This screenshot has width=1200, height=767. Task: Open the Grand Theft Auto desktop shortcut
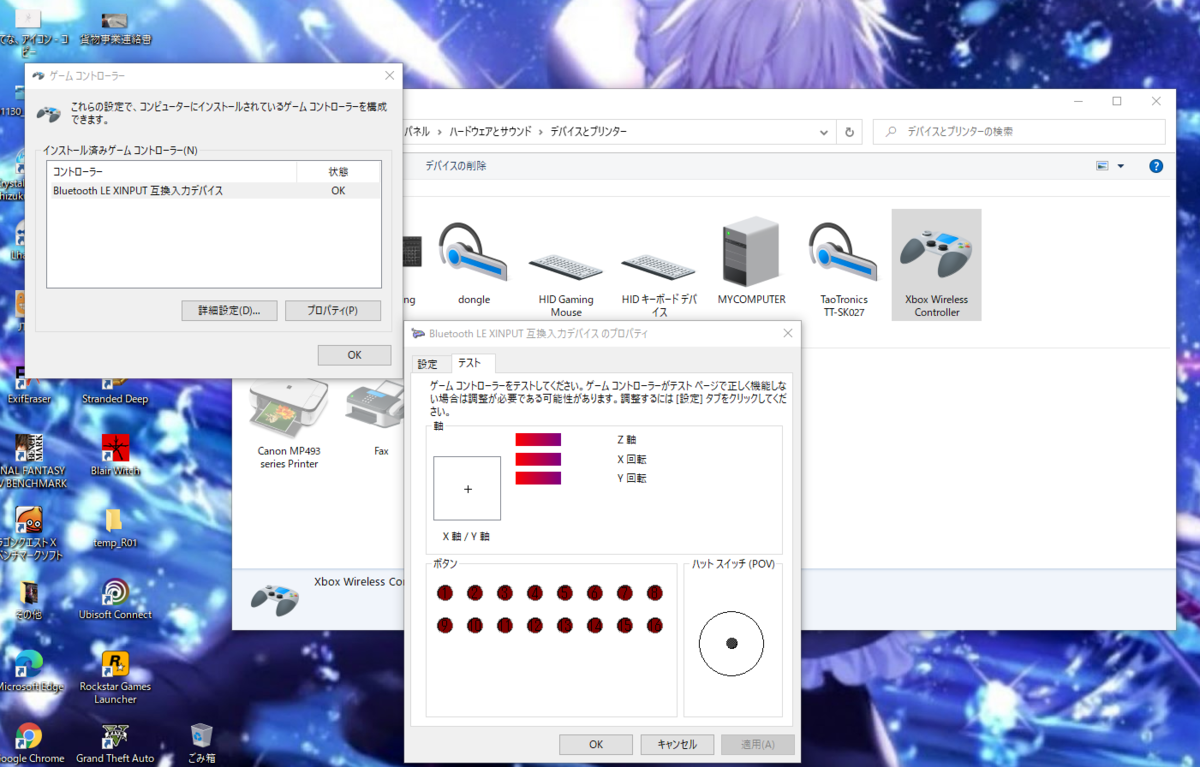tap(115, 743)
